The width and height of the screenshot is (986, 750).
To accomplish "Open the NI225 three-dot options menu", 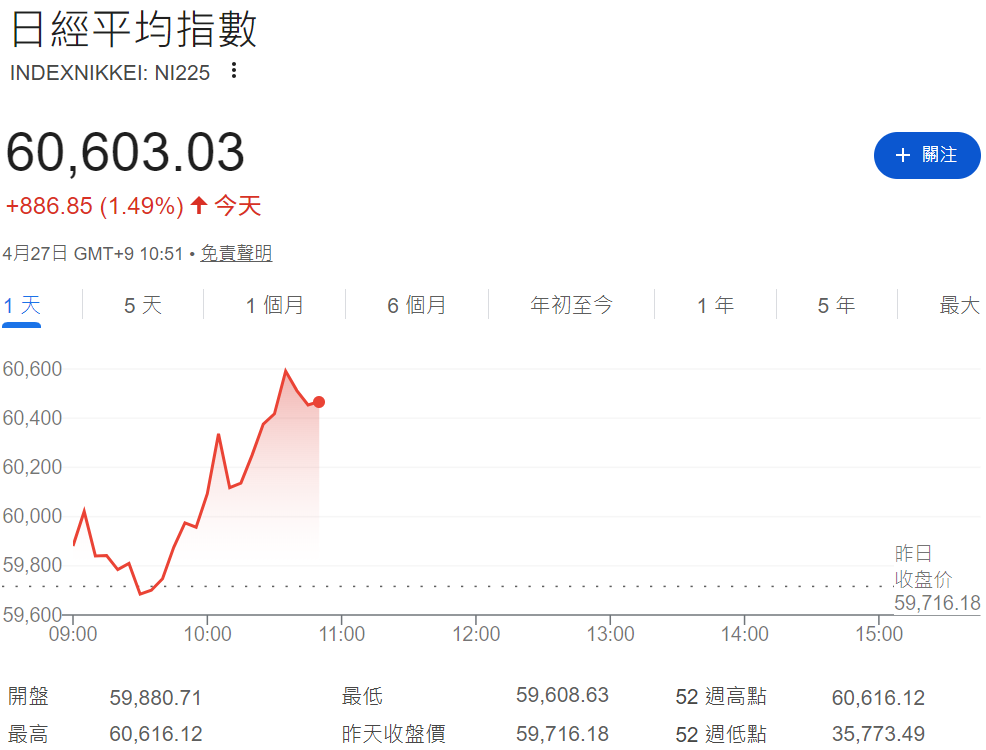I will tap(233, 72).
